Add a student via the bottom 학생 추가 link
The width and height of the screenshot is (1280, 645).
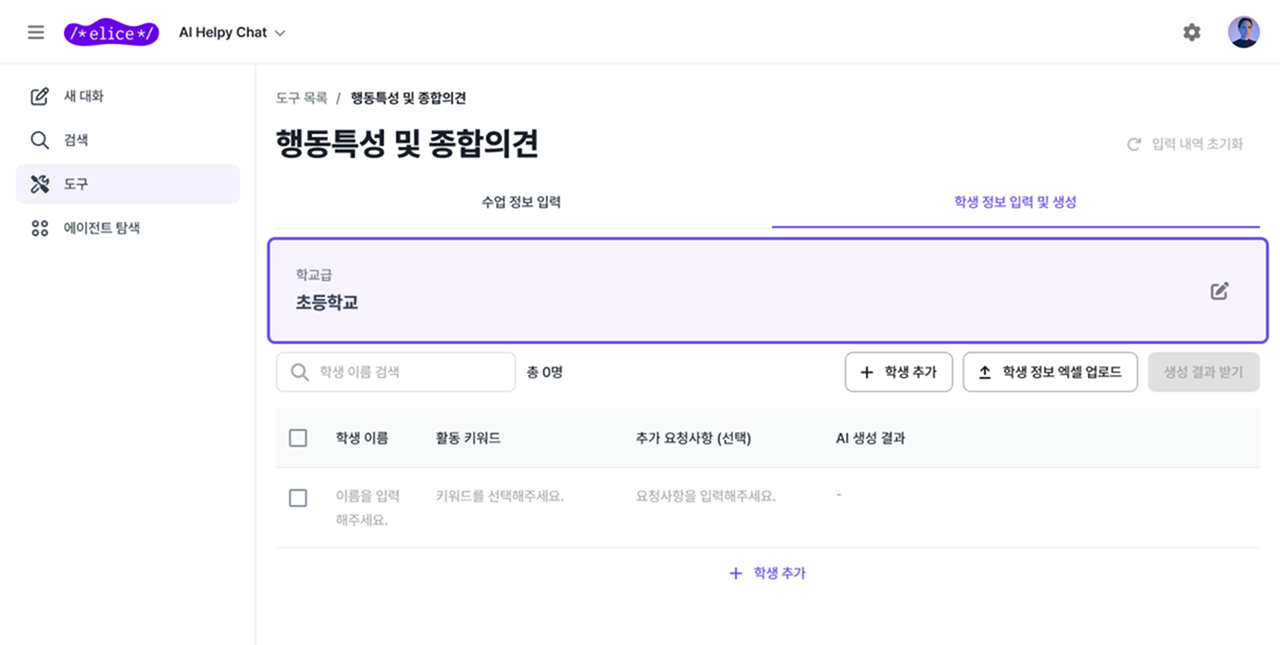coord(767,572)
